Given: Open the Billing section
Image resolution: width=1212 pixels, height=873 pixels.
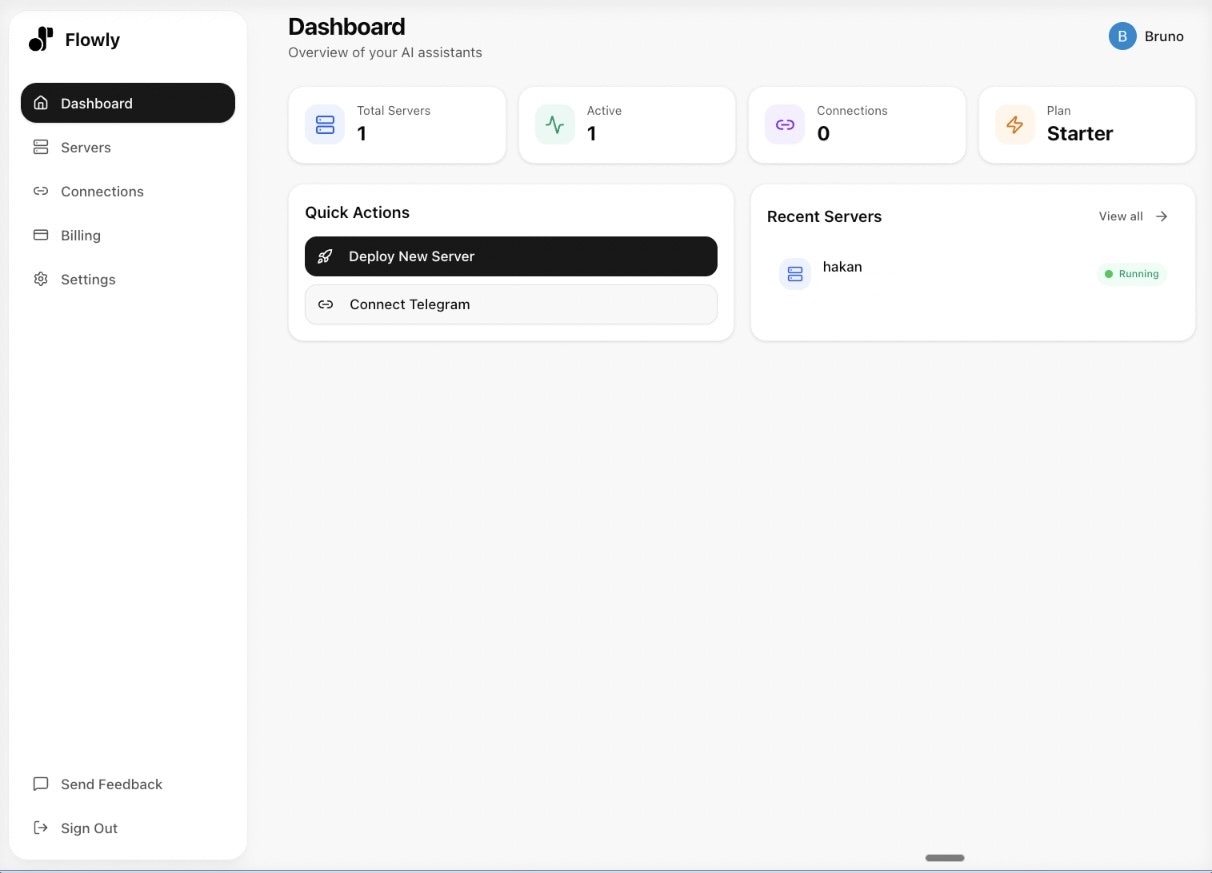Looking at the screenshot, I should click(80, 235).
